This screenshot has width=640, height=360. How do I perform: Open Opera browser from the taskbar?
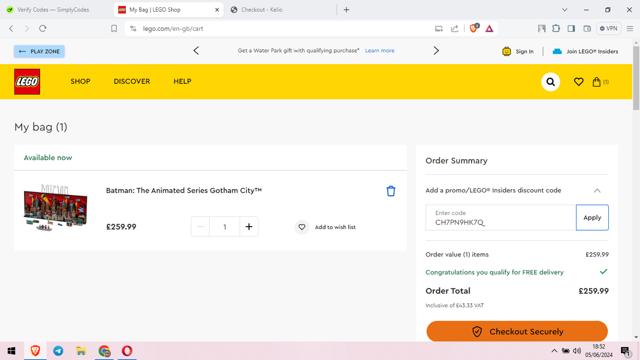[x=127, y=351]
